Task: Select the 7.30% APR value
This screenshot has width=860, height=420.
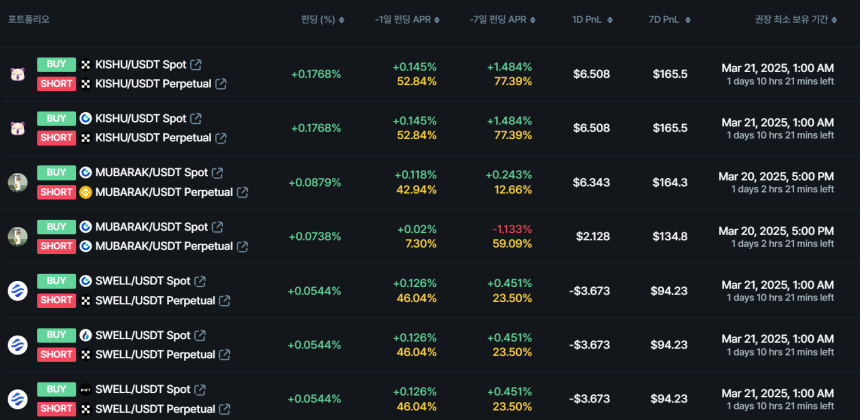Action: pyautogui.click(x=421, y=243)
